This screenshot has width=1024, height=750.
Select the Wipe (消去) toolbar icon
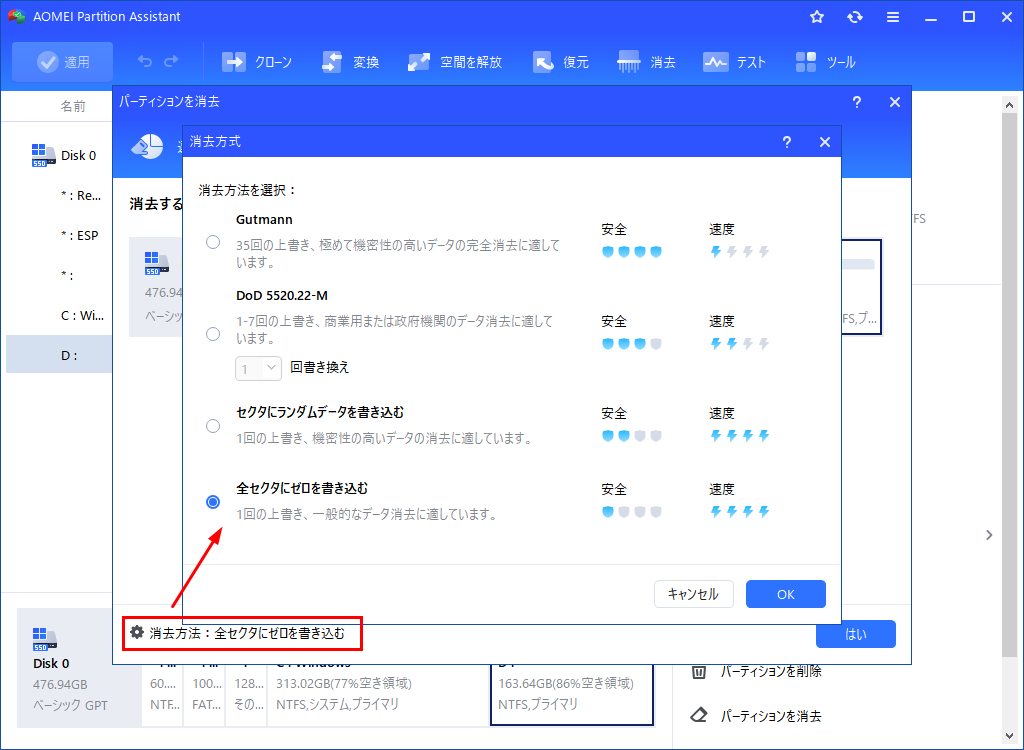630,62
